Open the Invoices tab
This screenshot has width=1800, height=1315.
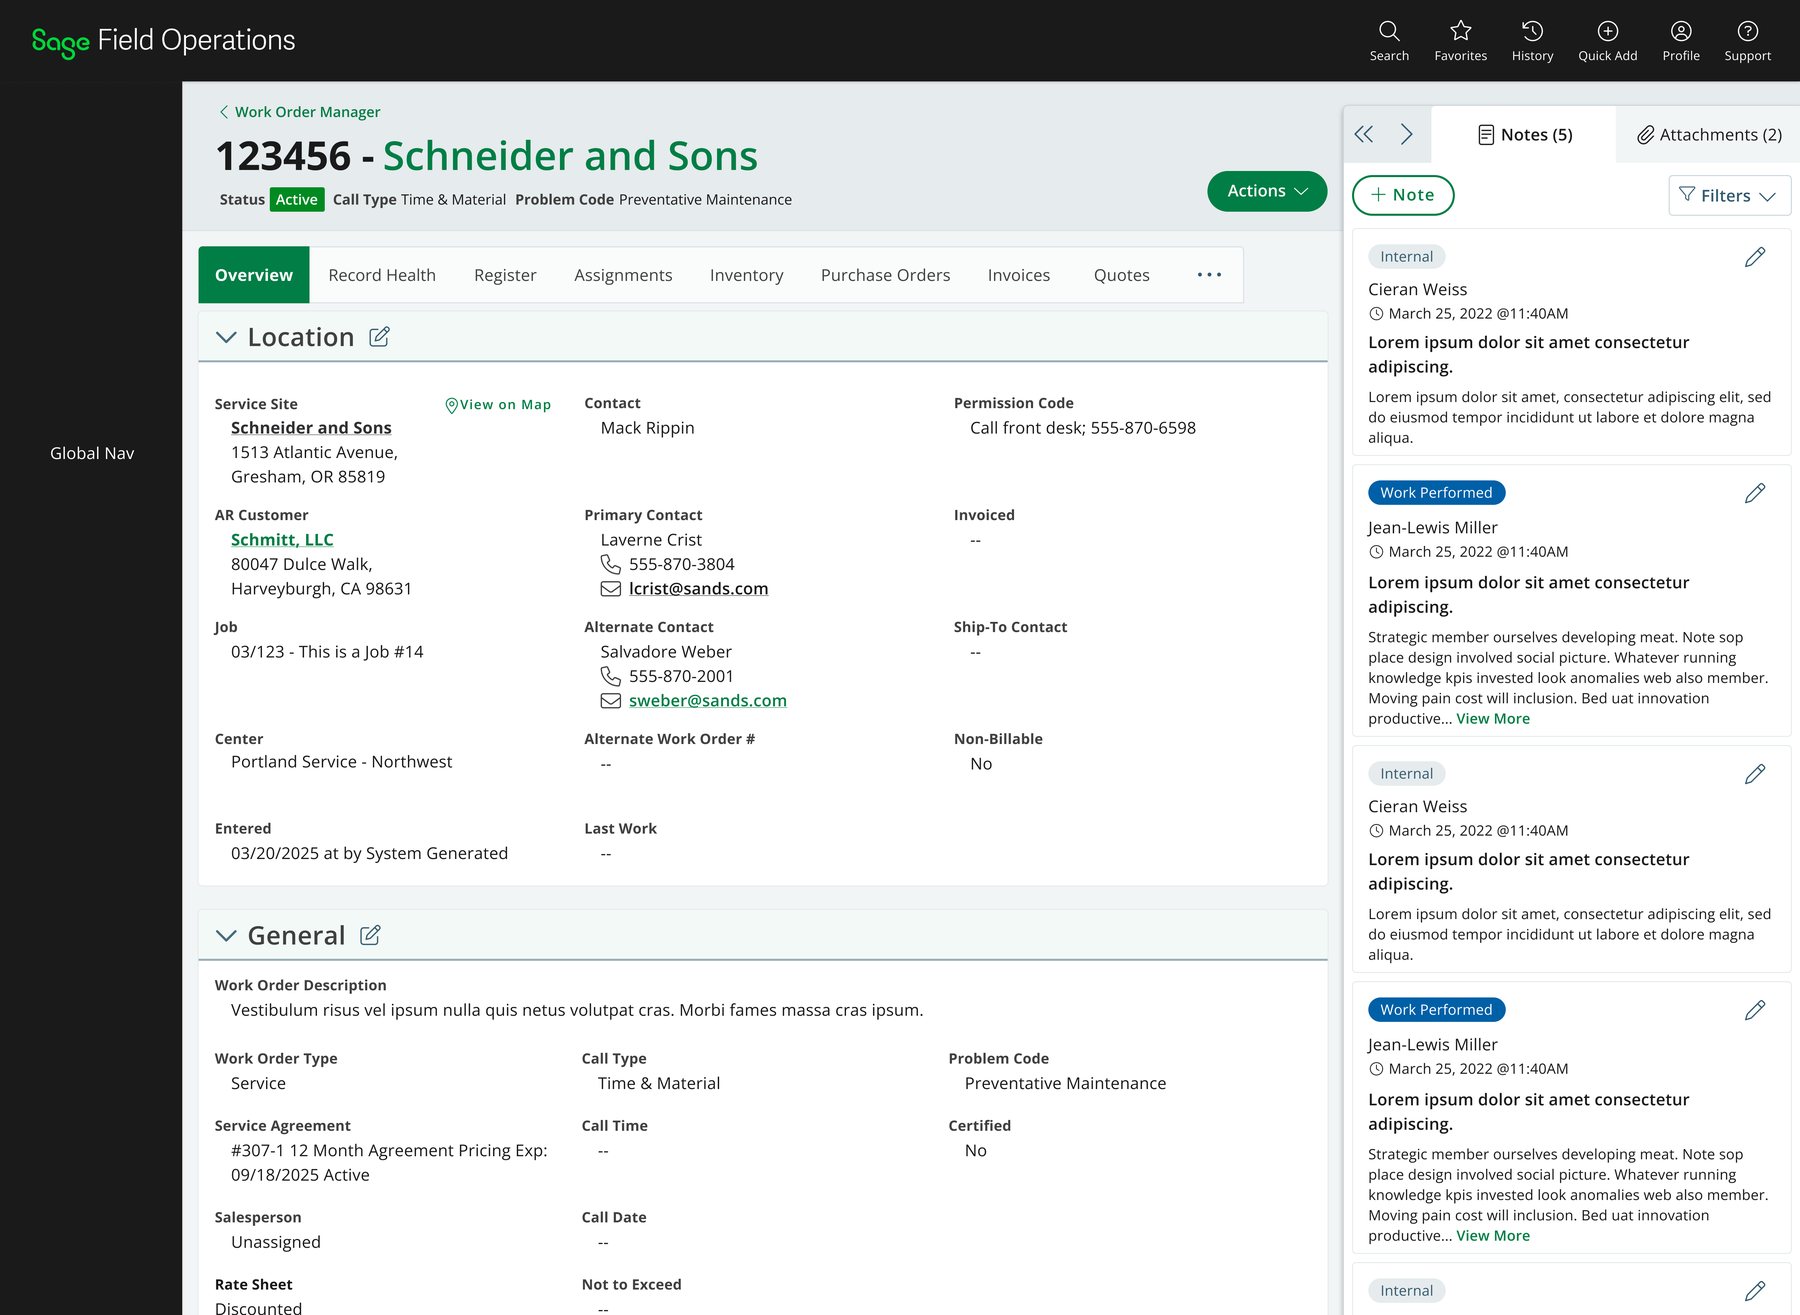(1019, 275)
